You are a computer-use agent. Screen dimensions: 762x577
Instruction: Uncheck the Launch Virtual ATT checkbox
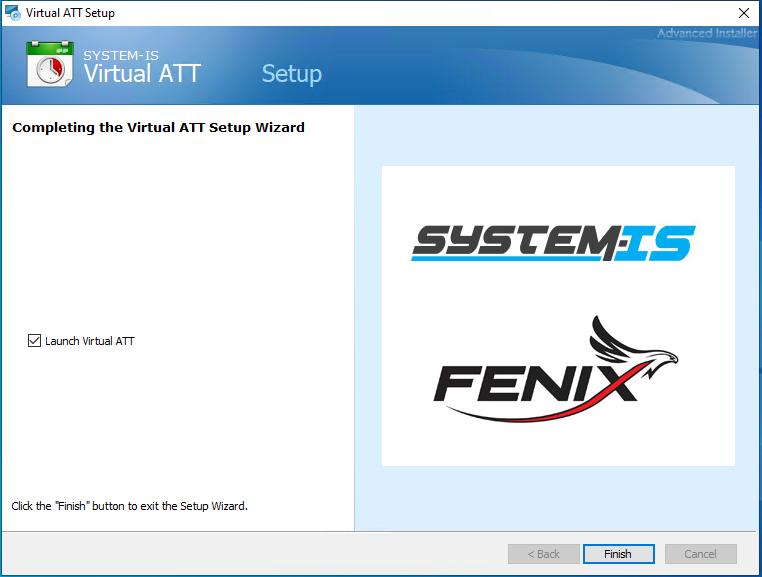pyautogui.click(x=34, y=341)
